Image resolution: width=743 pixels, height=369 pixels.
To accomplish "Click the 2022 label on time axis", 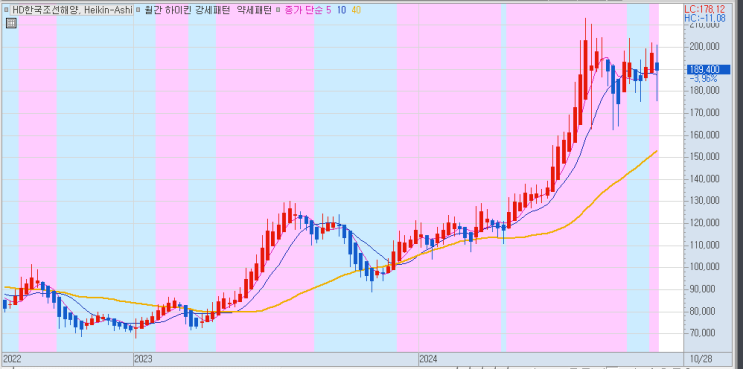I will point(12,358).
